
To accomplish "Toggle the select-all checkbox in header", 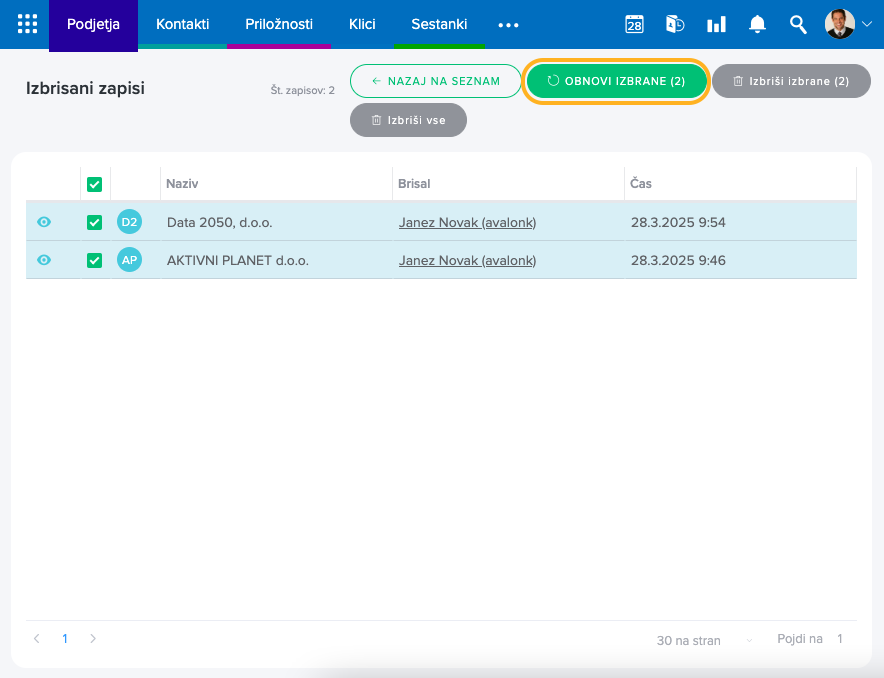I will pos(95,184).
